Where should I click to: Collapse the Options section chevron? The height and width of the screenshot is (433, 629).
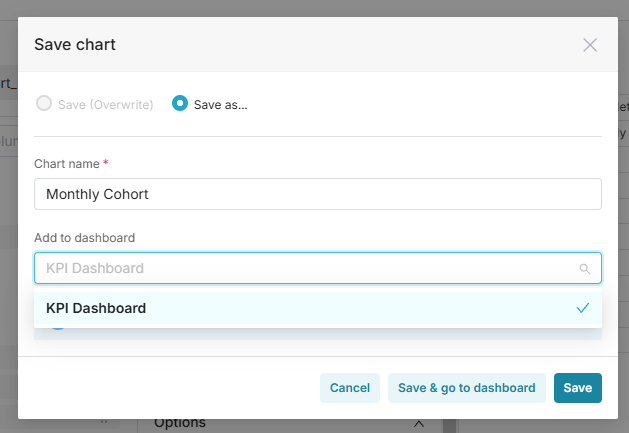419,424
